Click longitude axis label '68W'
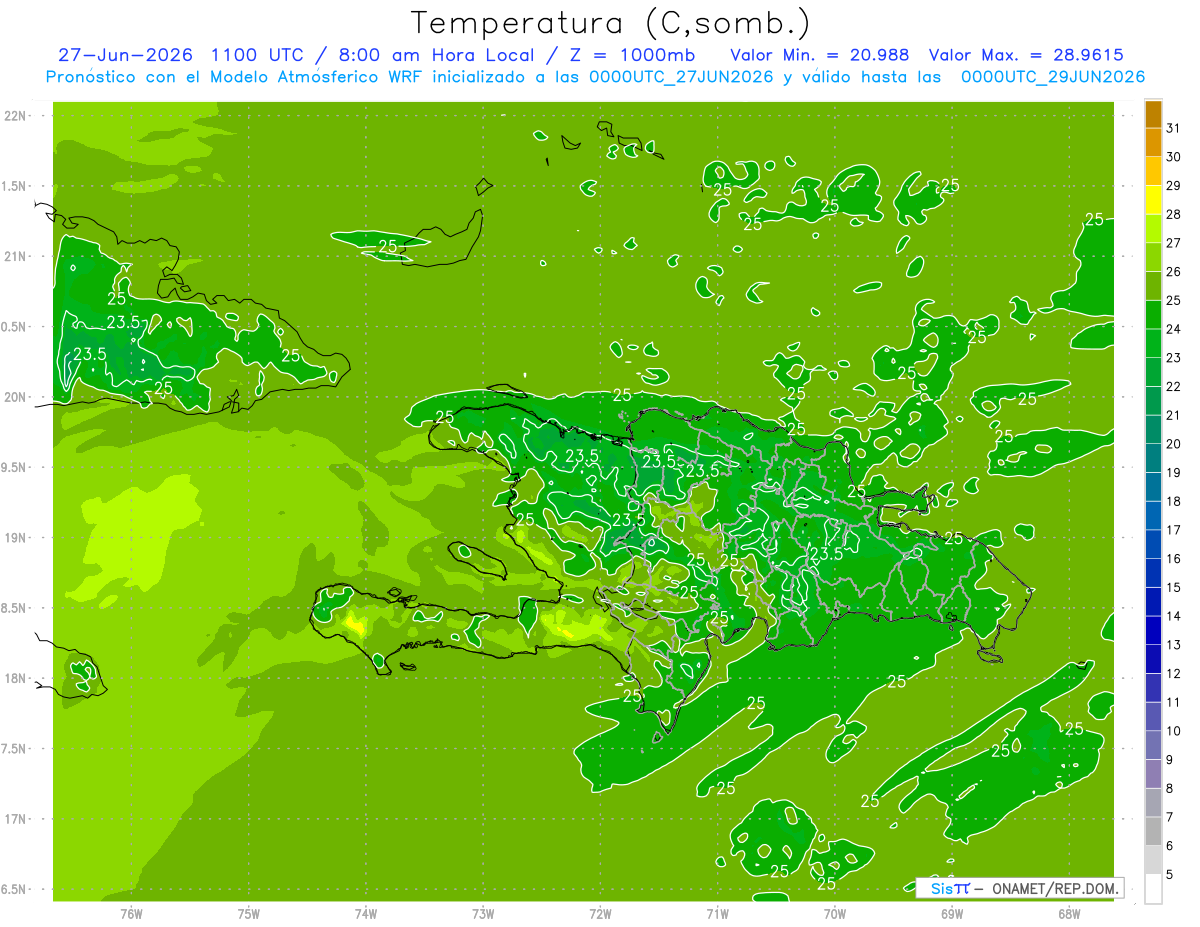The image size is (1200, 927). (1069, 914)
